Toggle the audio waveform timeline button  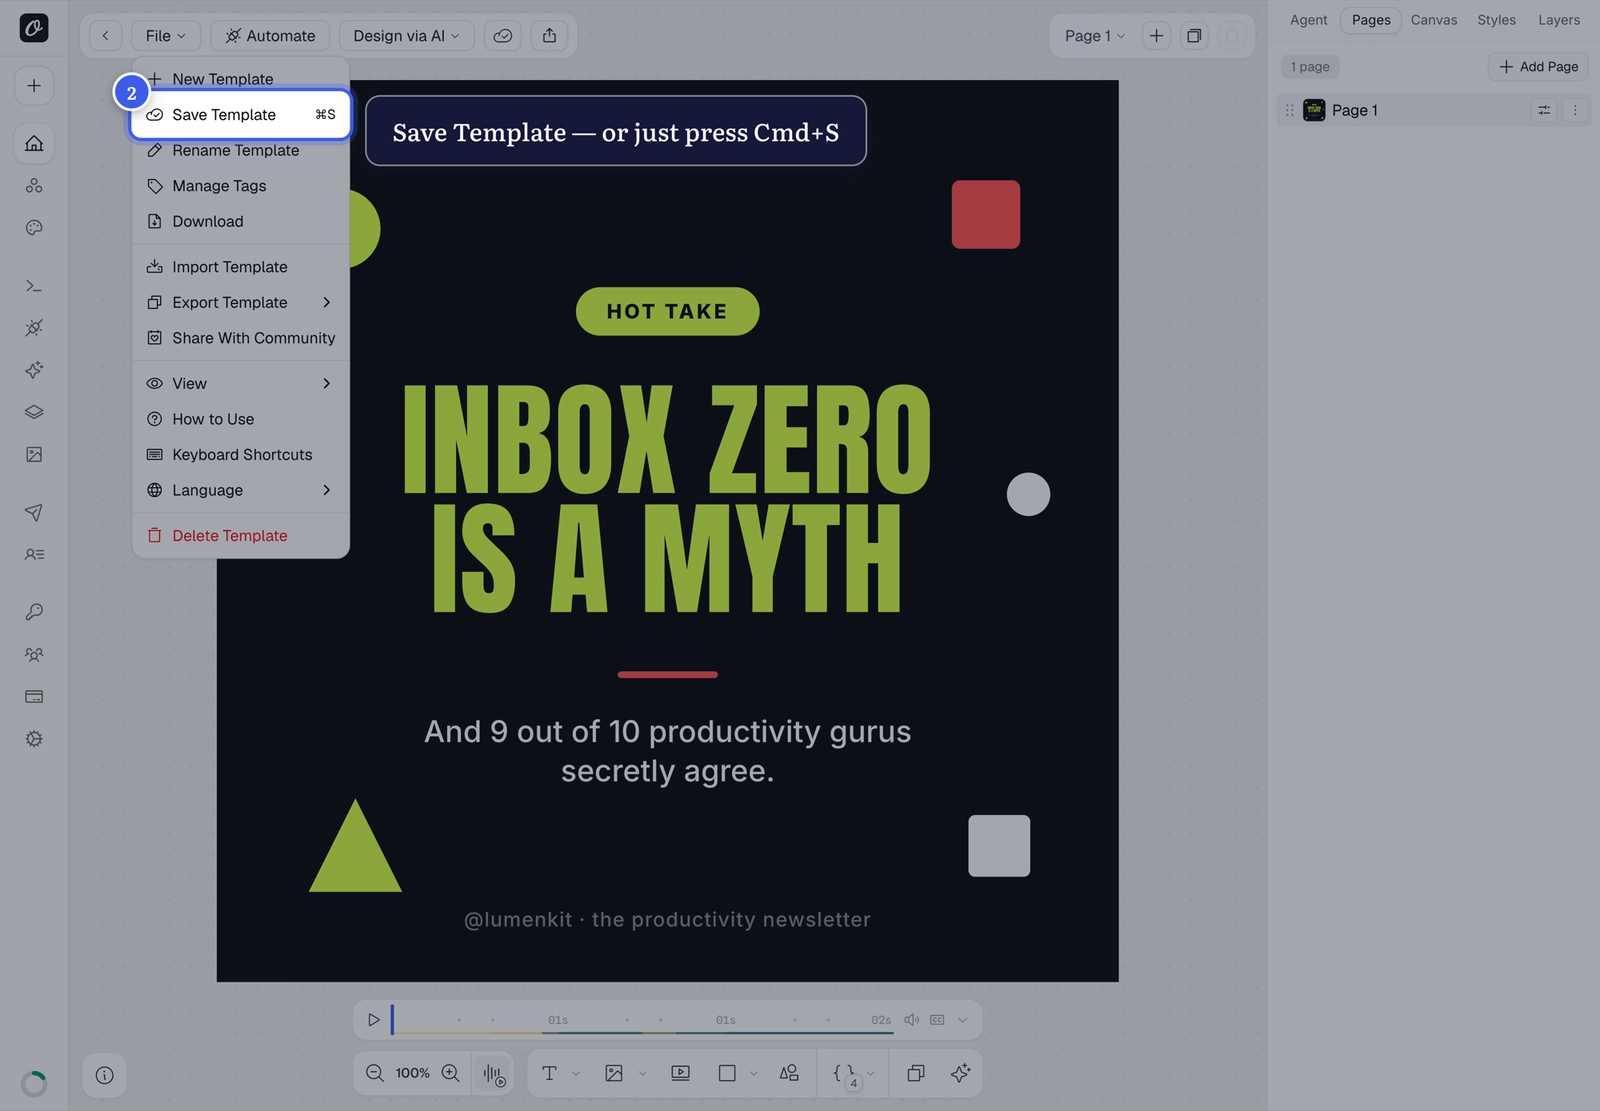pos(494,1074)
